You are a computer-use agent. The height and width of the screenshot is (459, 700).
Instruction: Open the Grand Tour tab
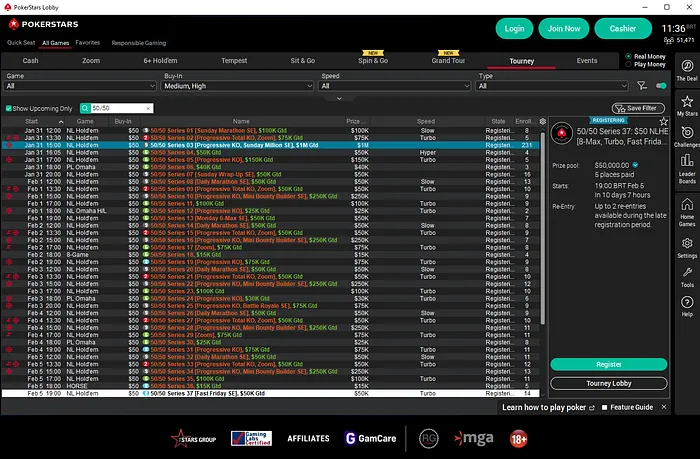point(448,61)
